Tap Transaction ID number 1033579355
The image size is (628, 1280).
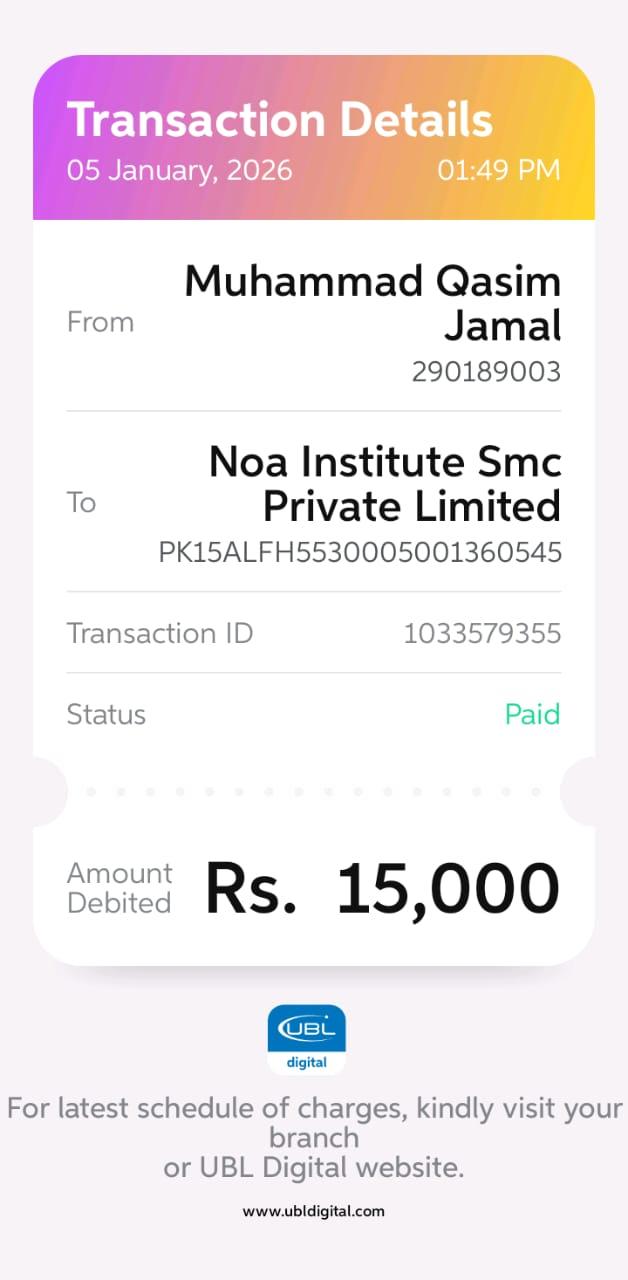[482, 633]
